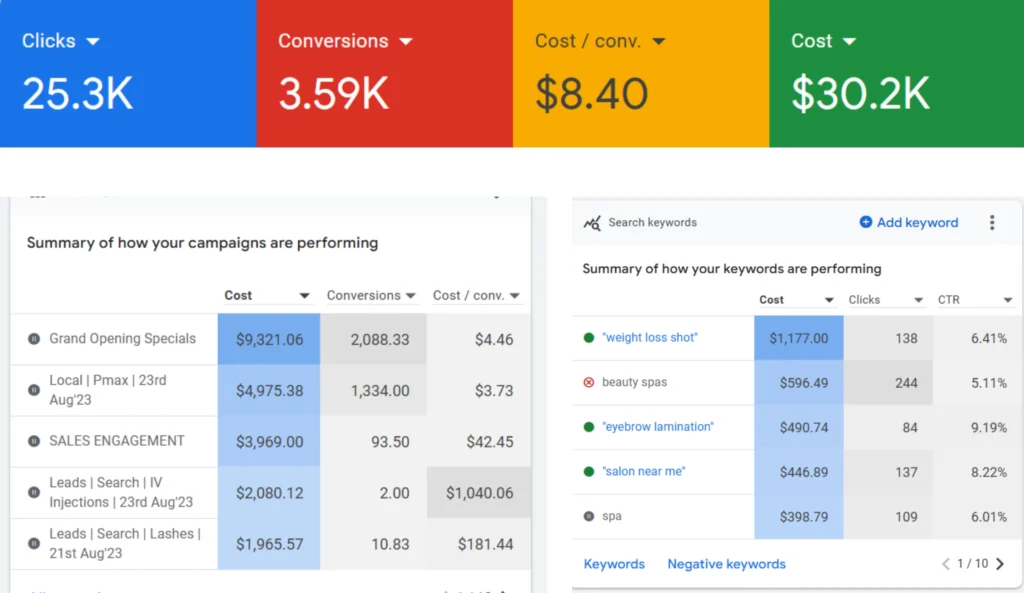This screenshot has width=1024, height=593.
Task: Go to next keywords page arrow
Action: coord(1000,564)
